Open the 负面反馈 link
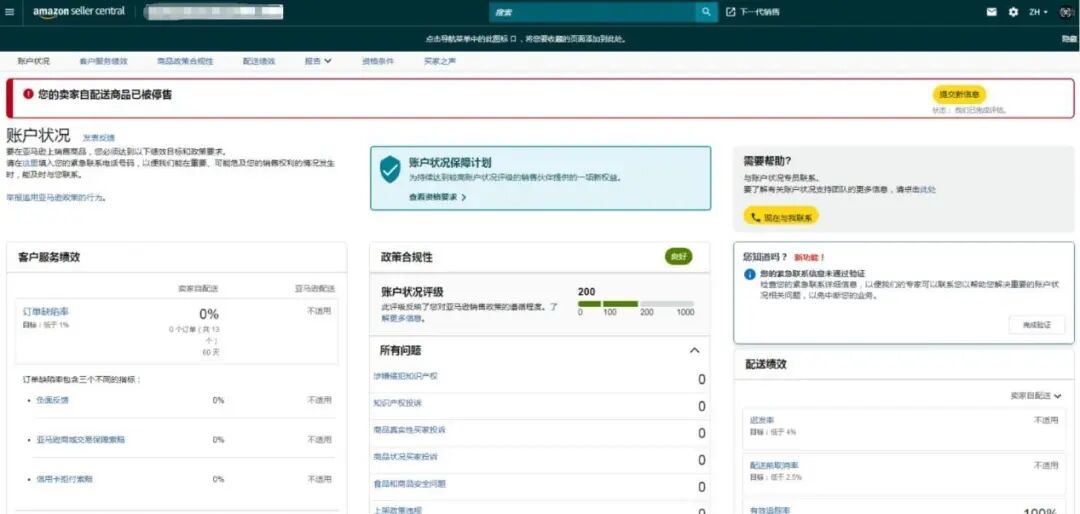Screen dimensions: 1080x514 (52, 400)
